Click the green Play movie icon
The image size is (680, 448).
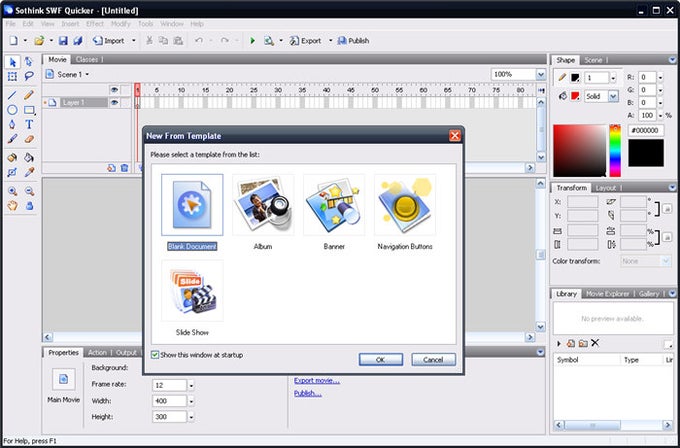(252, 41)
